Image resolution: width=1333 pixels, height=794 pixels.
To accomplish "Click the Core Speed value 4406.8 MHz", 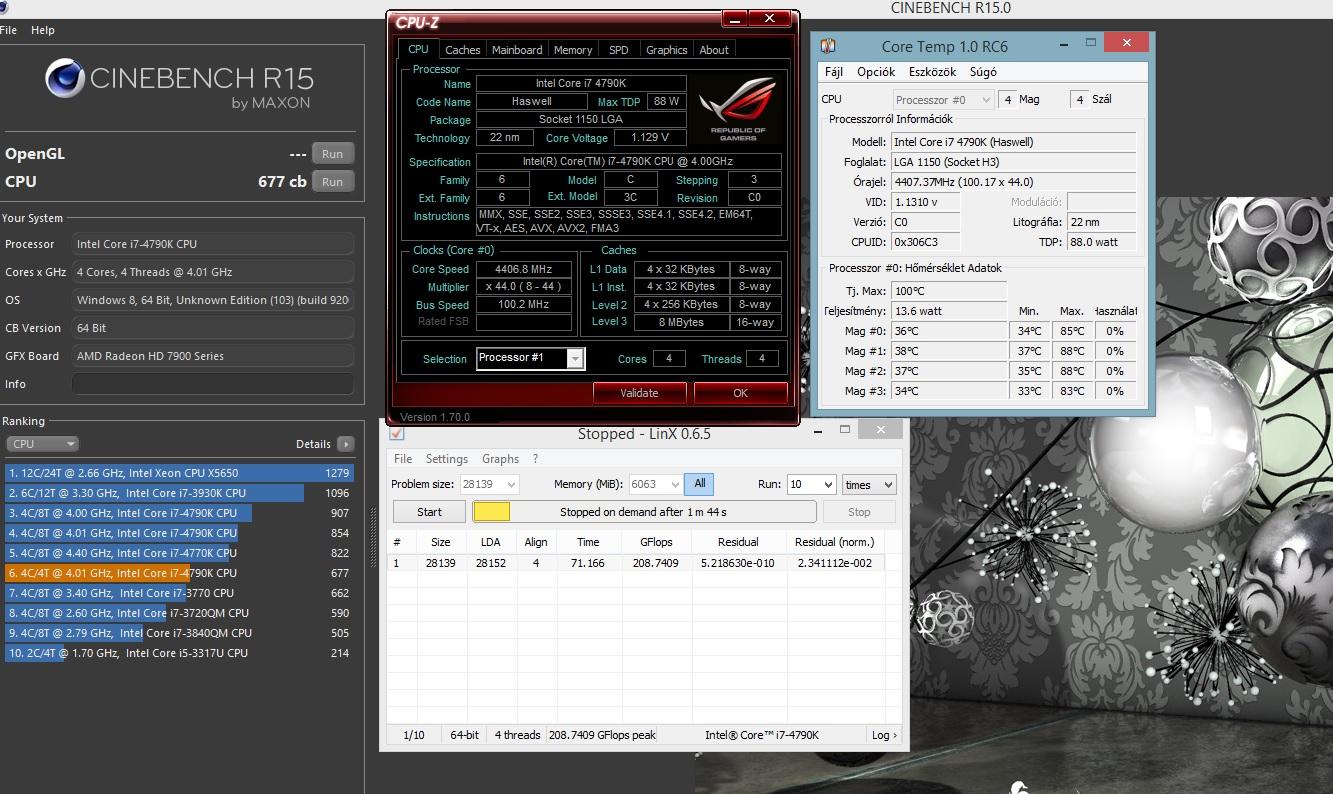I will 524,269.
